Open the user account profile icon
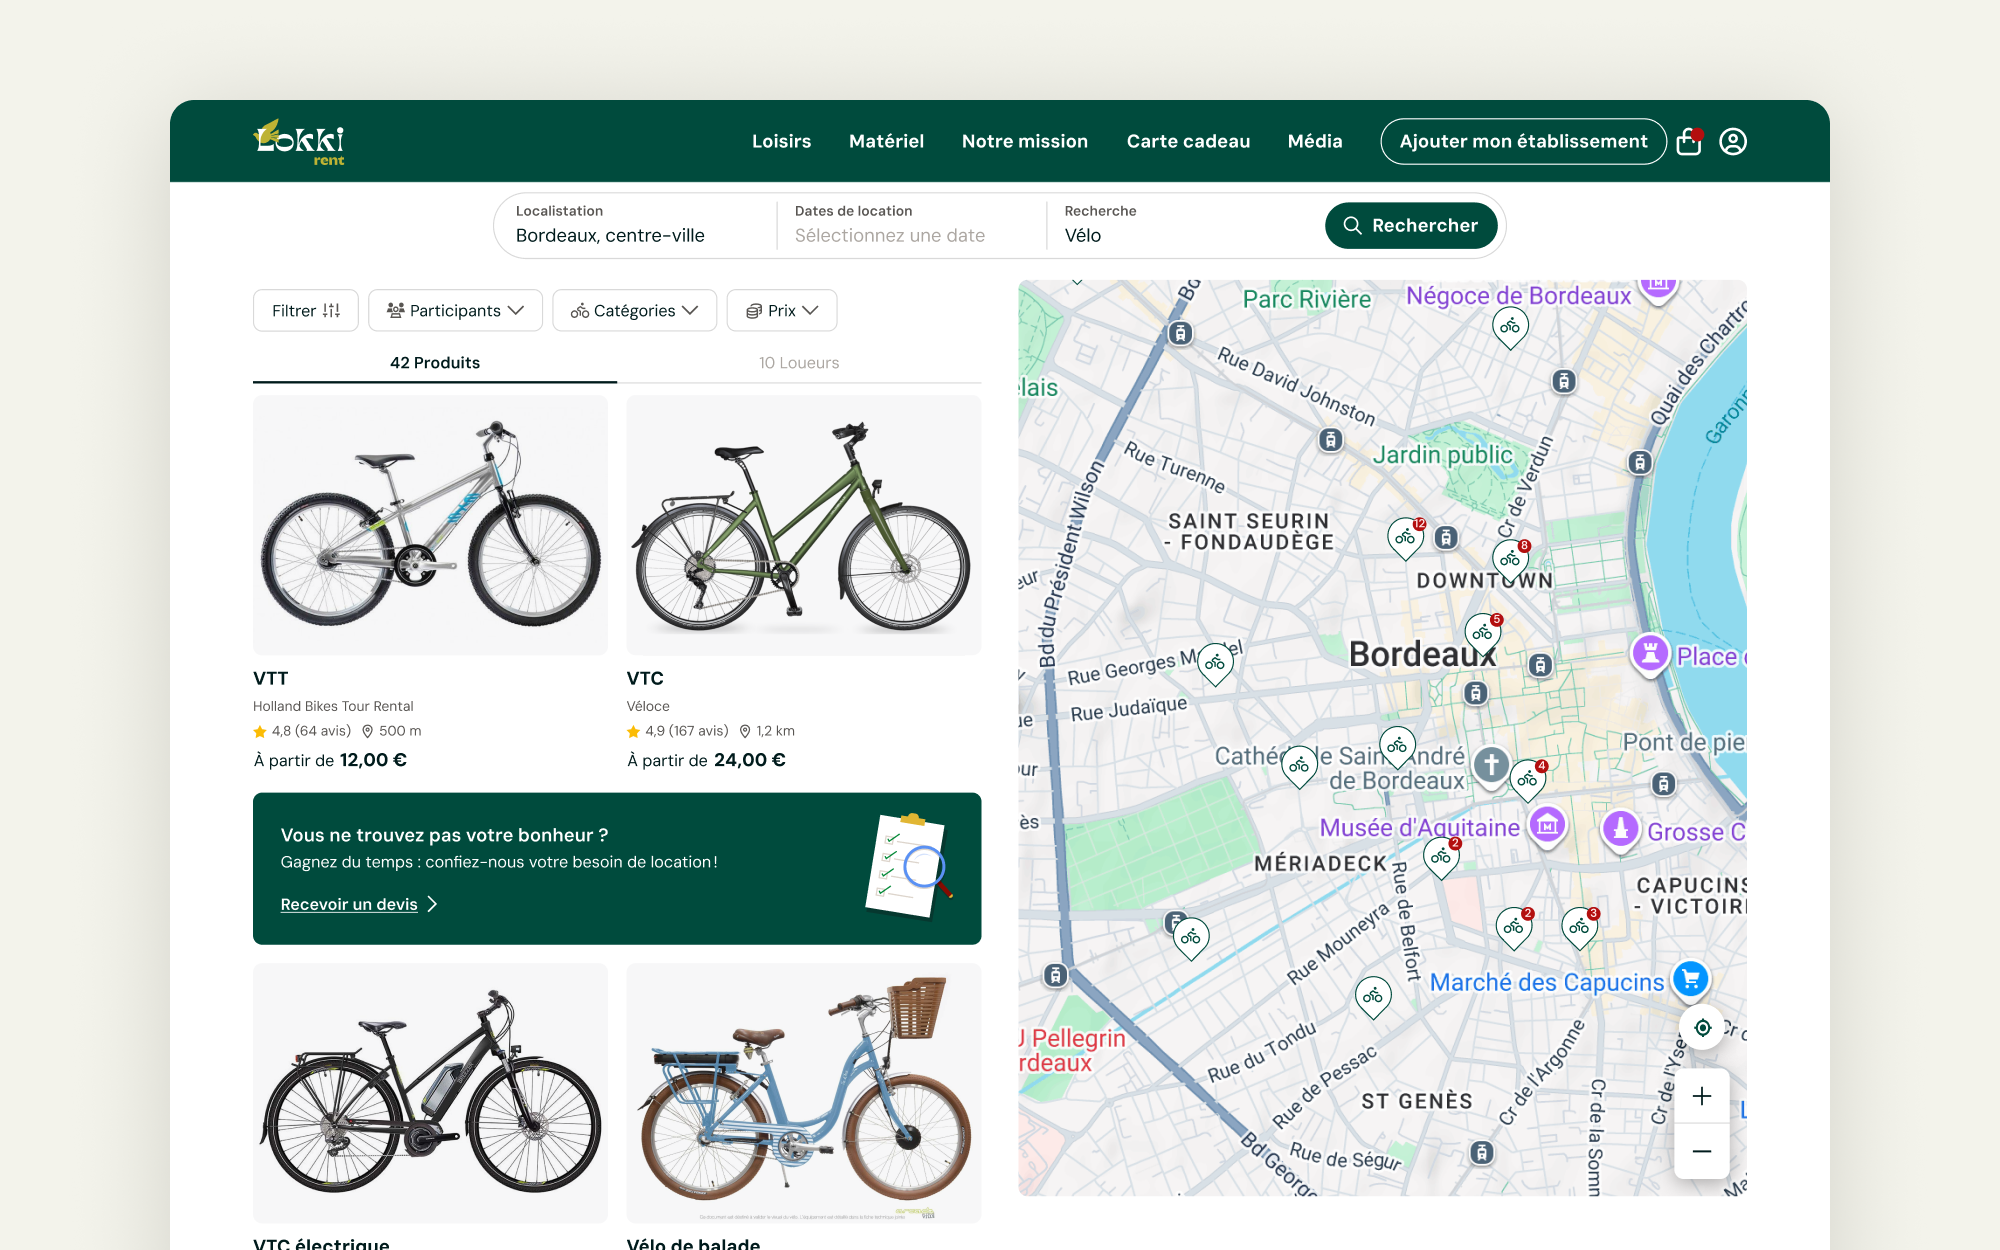 pos(1733,141)
